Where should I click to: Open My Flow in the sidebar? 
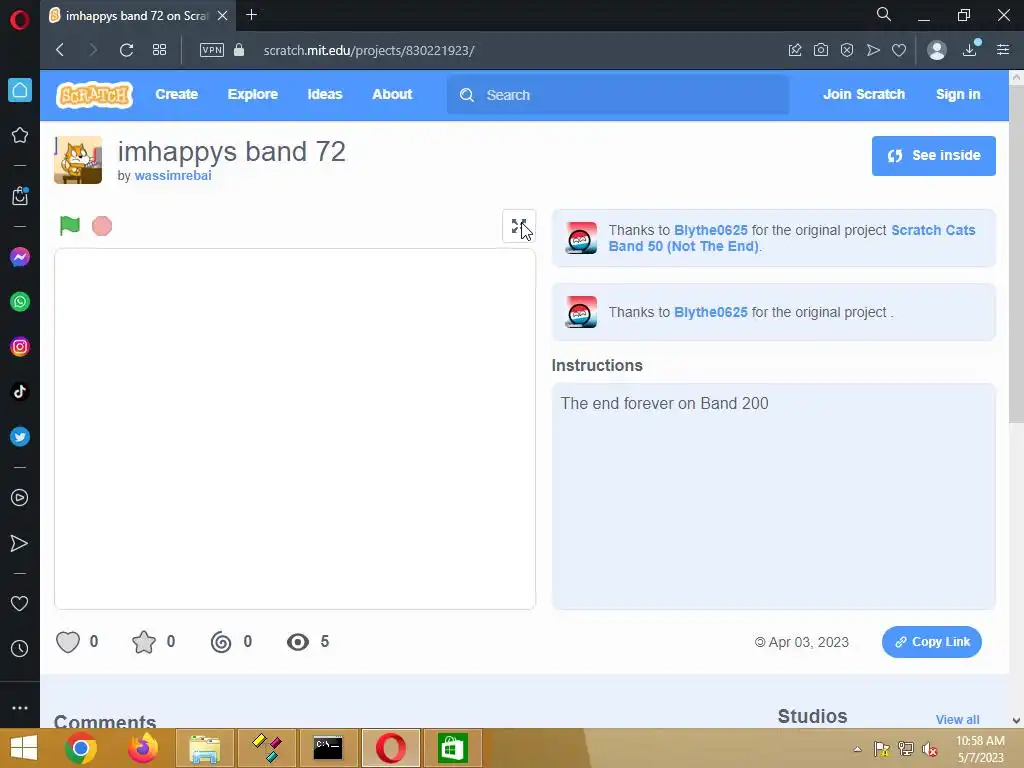[20, 543]
